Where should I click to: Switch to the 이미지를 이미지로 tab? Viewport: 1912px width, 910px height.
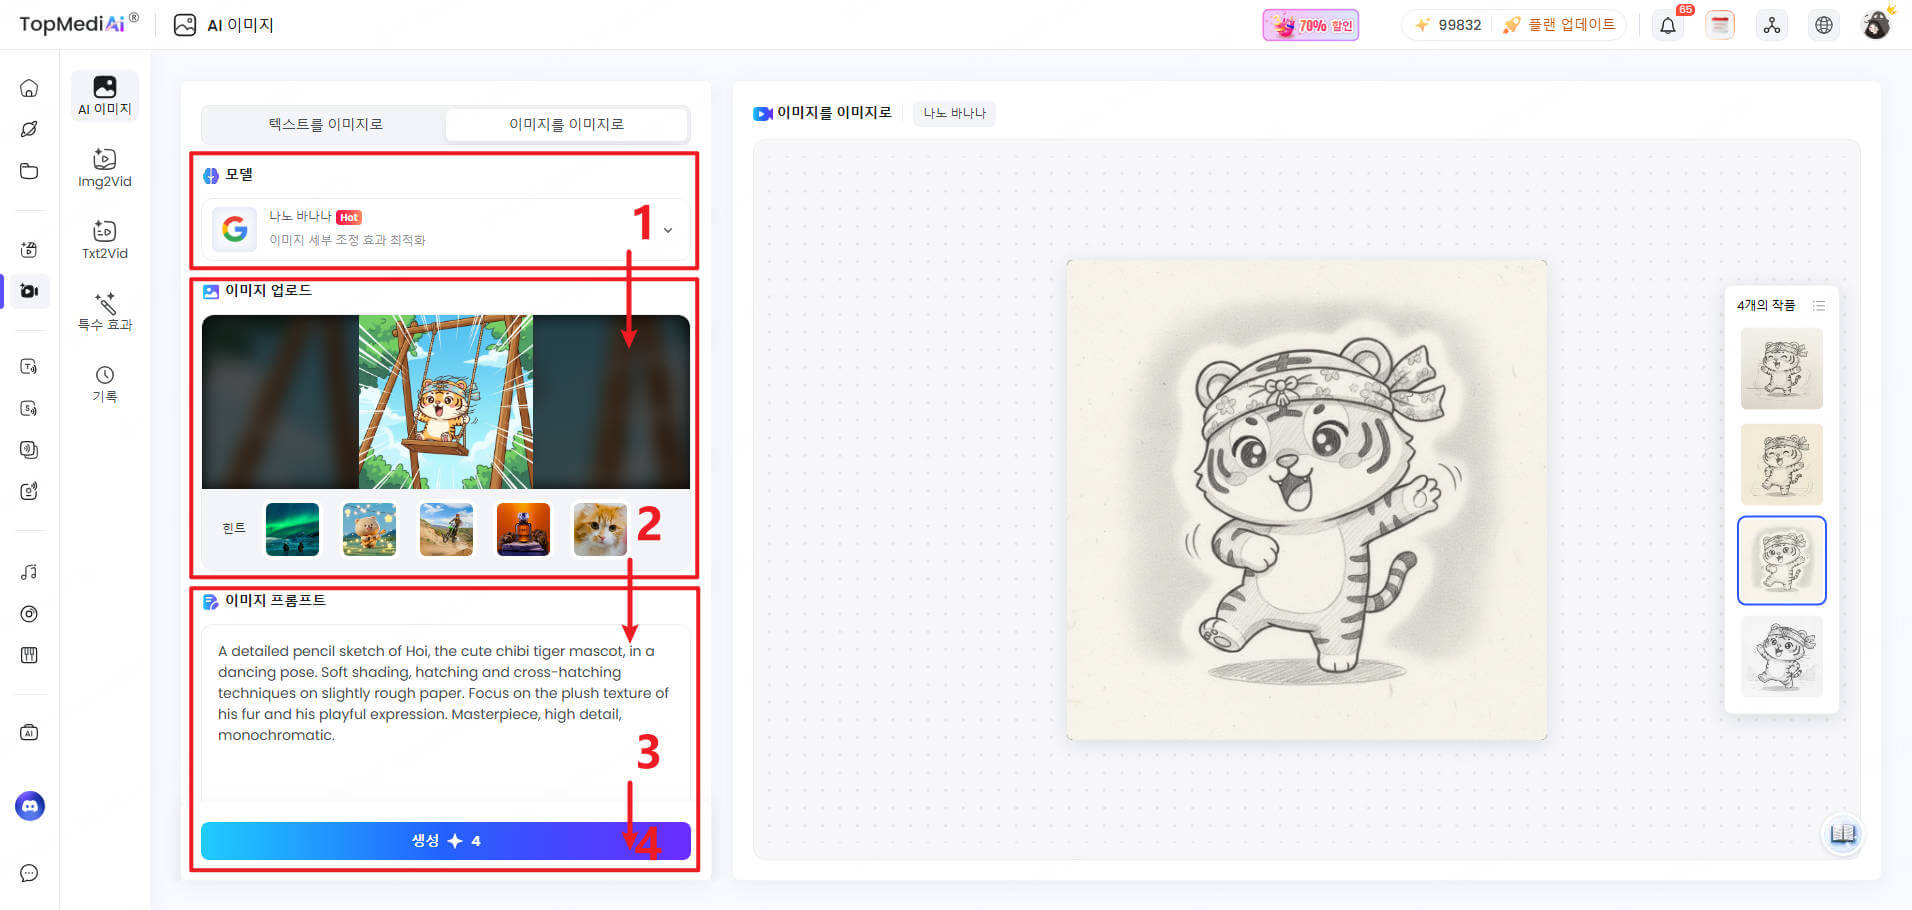(x=566, y=124)
